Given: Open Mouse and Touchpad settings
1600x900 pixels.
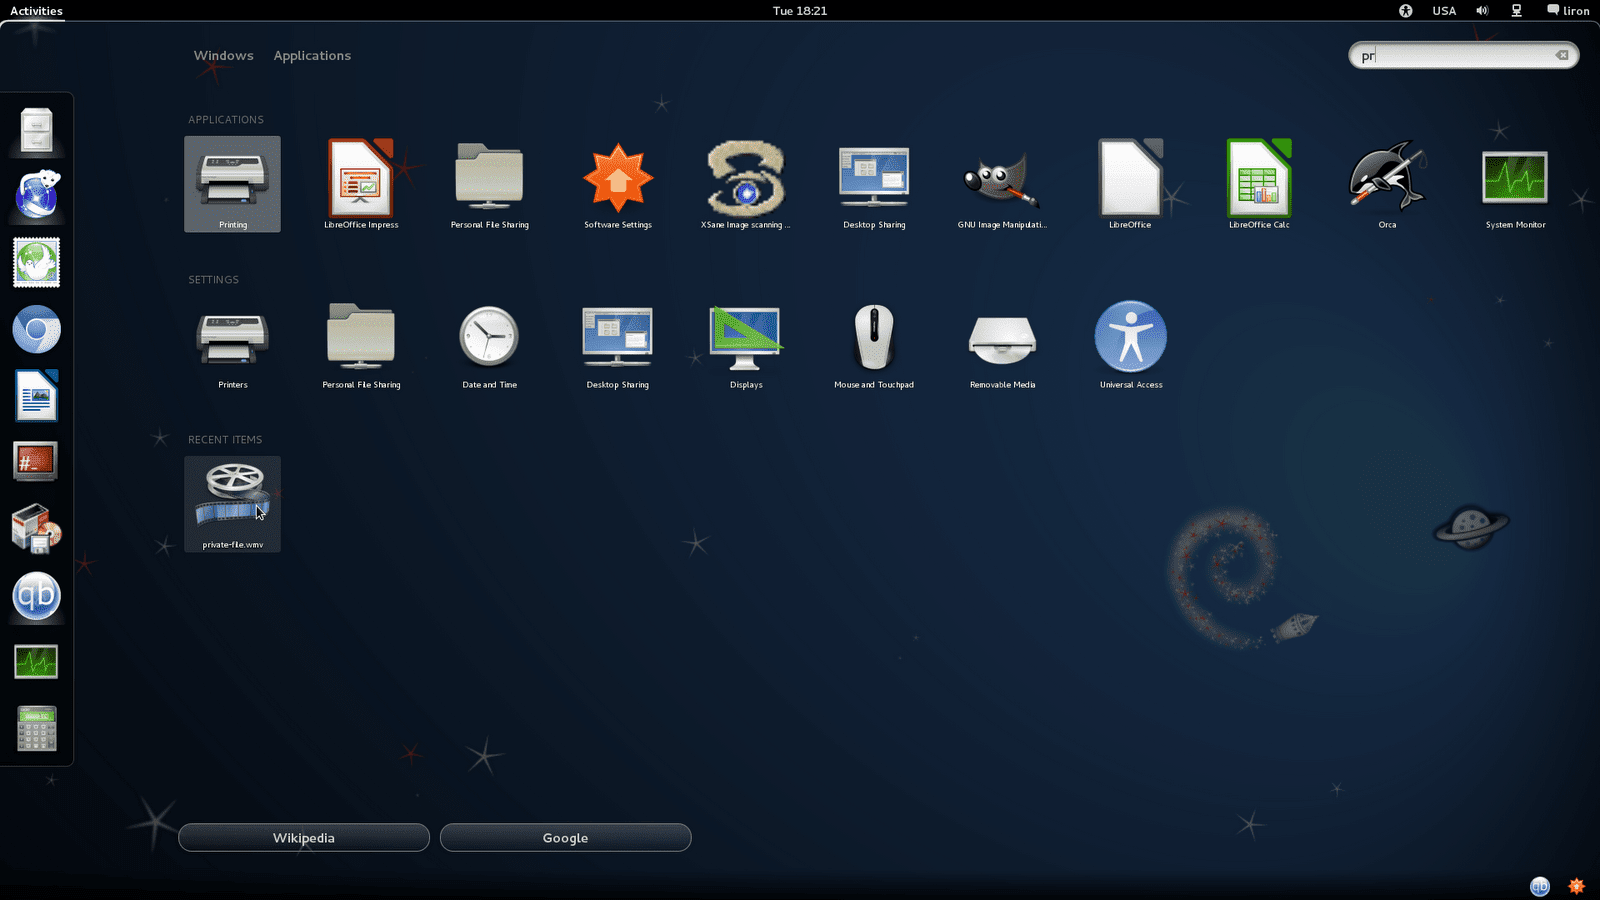Looking at the screenshot, I should coord(874,345).
